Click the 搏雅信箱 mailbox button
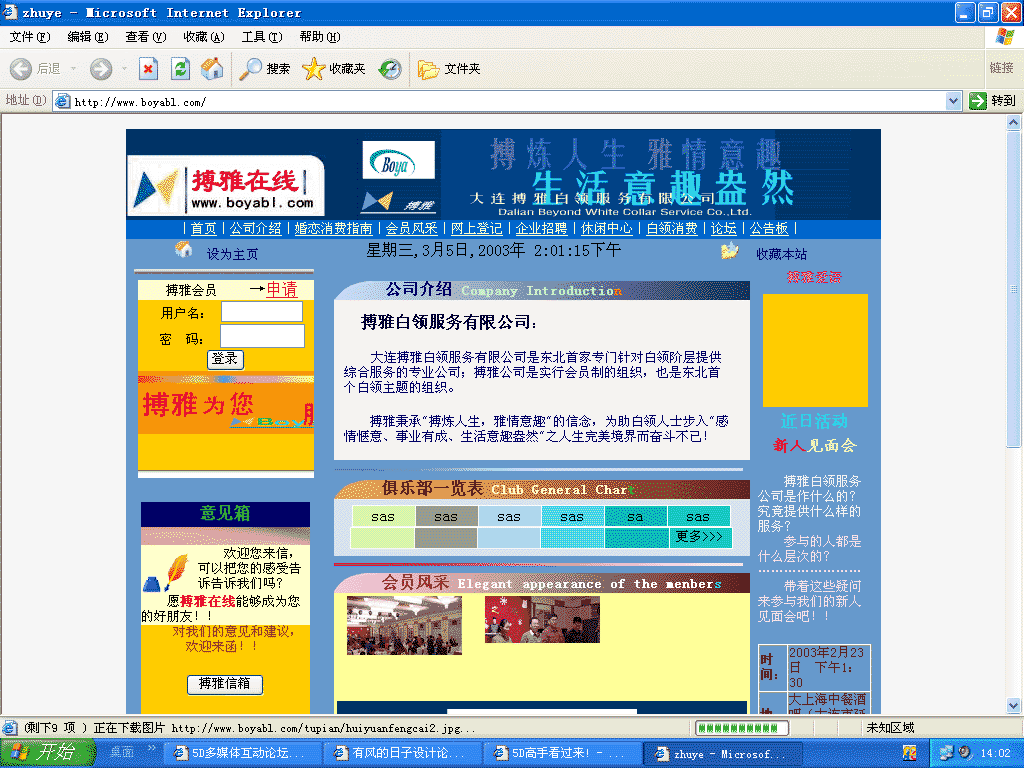The height and width of the screenshot is (768, 1024). coord(225,684)
